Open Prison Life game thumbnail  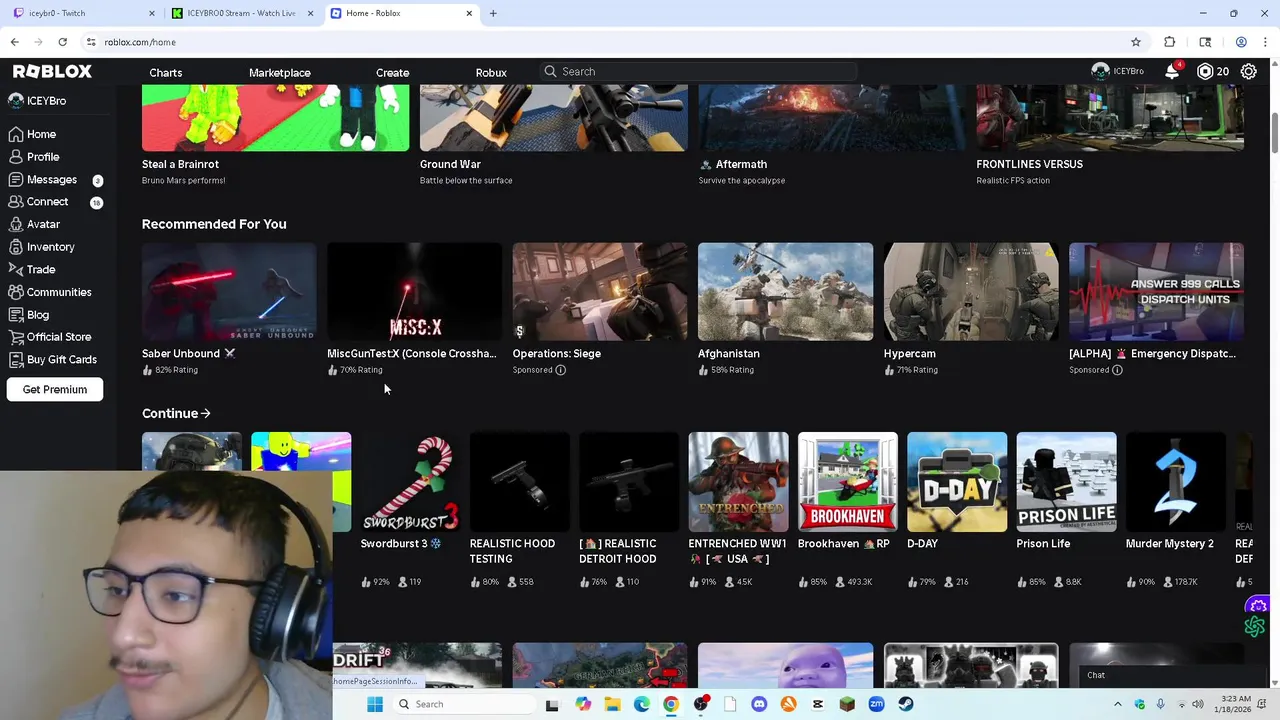coord(1066,482)
